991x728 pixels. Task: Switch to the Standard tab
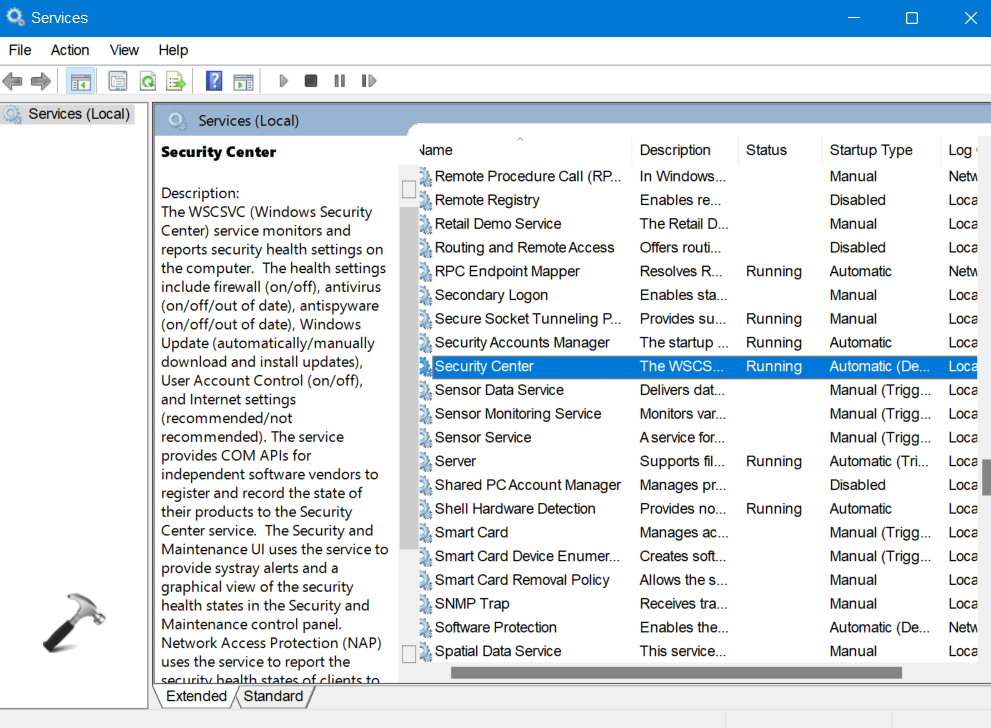[x=273, y=696]
